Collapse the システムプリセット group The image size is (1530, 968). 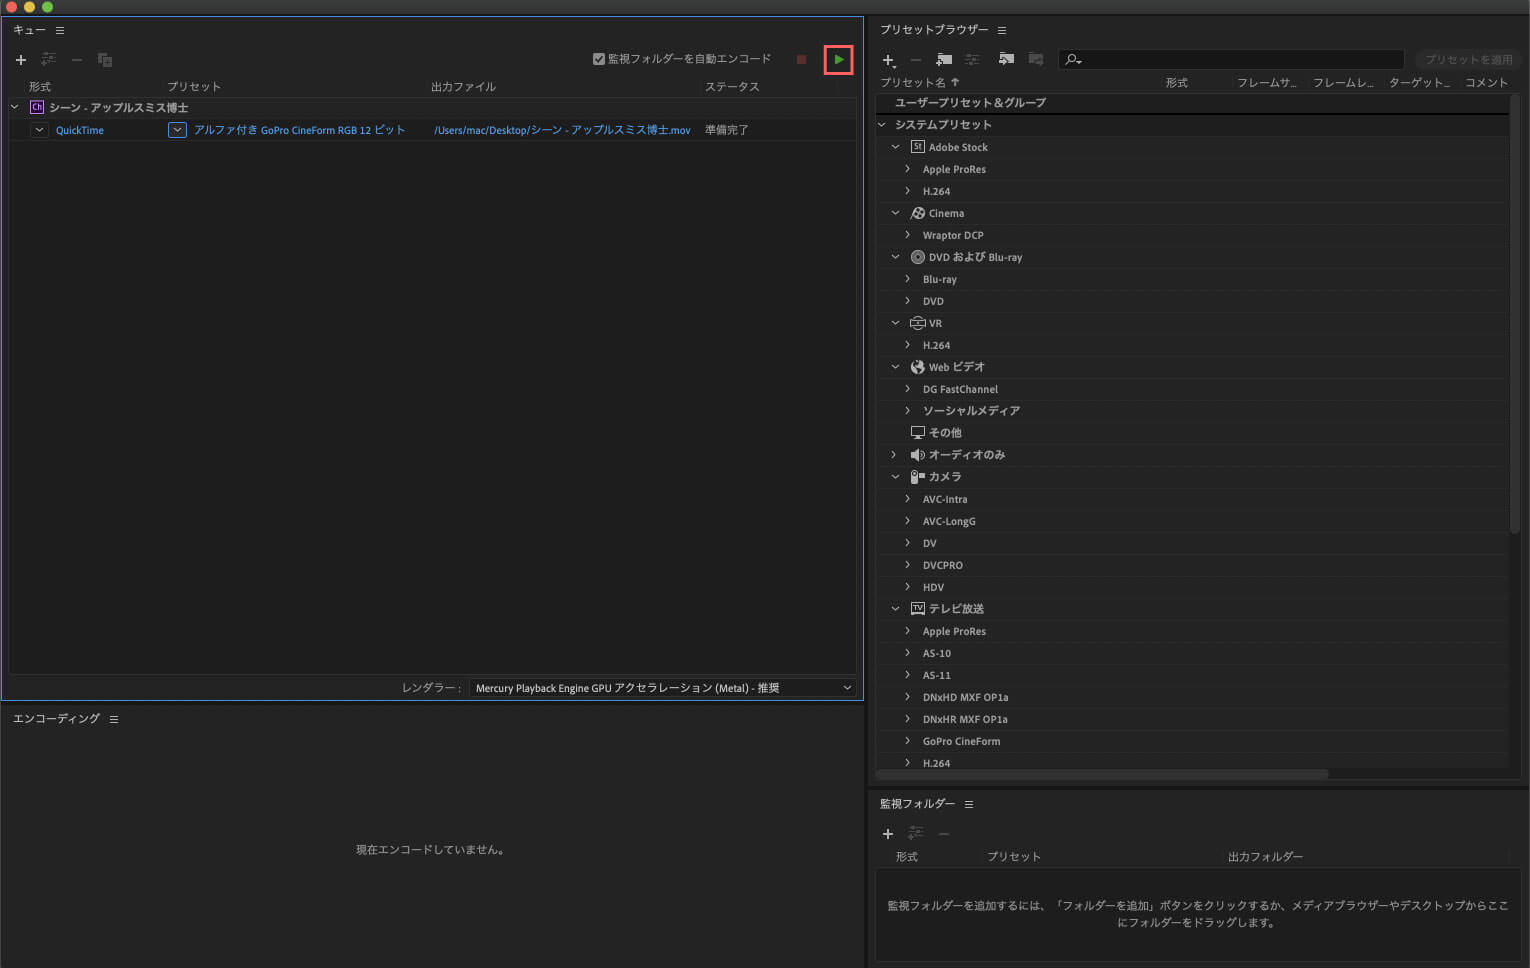pos(882,125)
